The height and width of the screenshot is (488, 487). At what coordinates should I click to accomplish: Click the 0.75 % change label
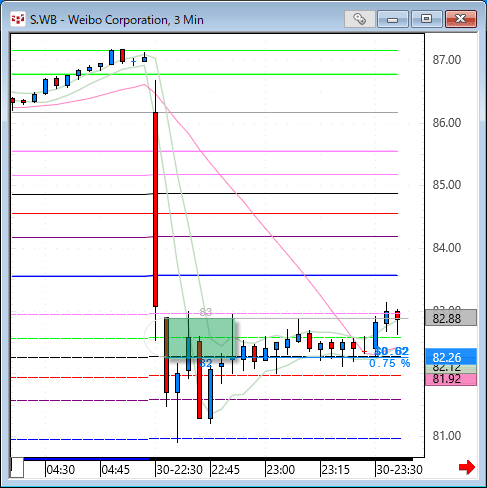(x=390, y=363)
